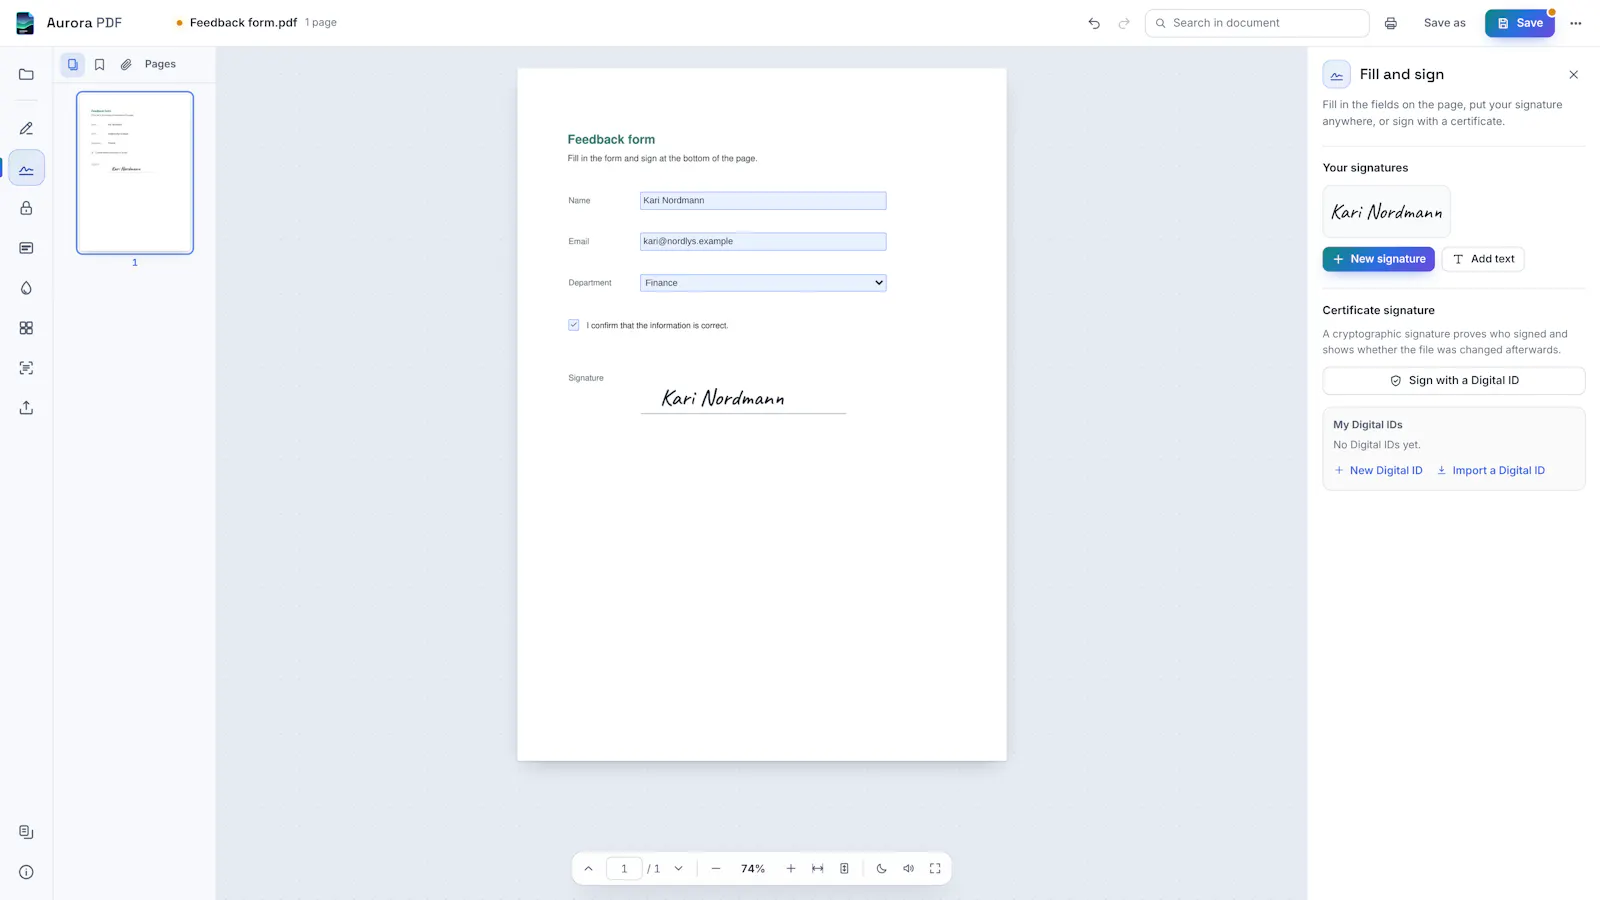This screenshot has width=1600, height=900.
Task: Open the Fill and sign sidebar tool
Action: click(26, 168)
